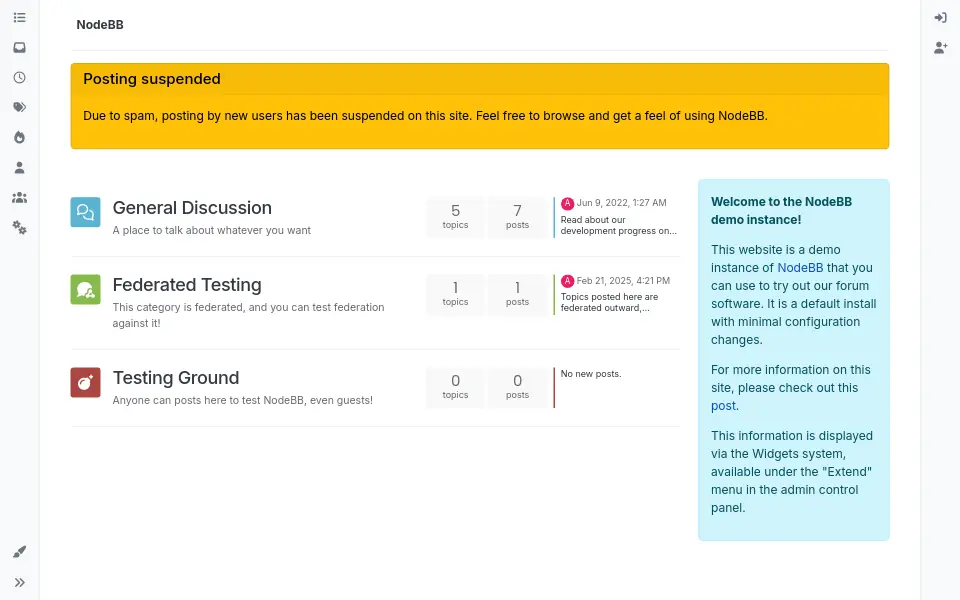
Task: Click the "1 posts" count for Federated Testing
Action: pos(517,294)
